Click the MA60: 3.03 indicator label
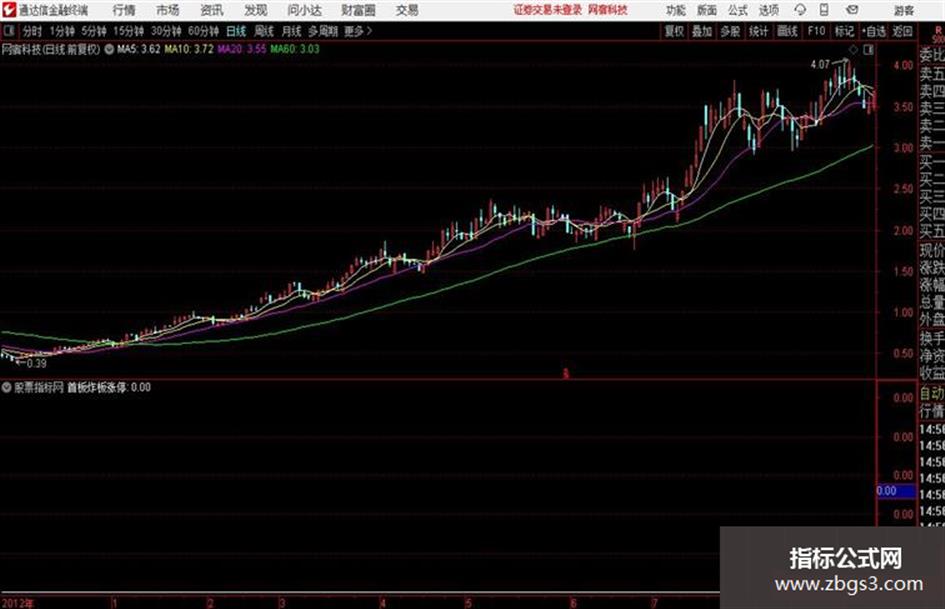The image size is (945, 609). 295,49
